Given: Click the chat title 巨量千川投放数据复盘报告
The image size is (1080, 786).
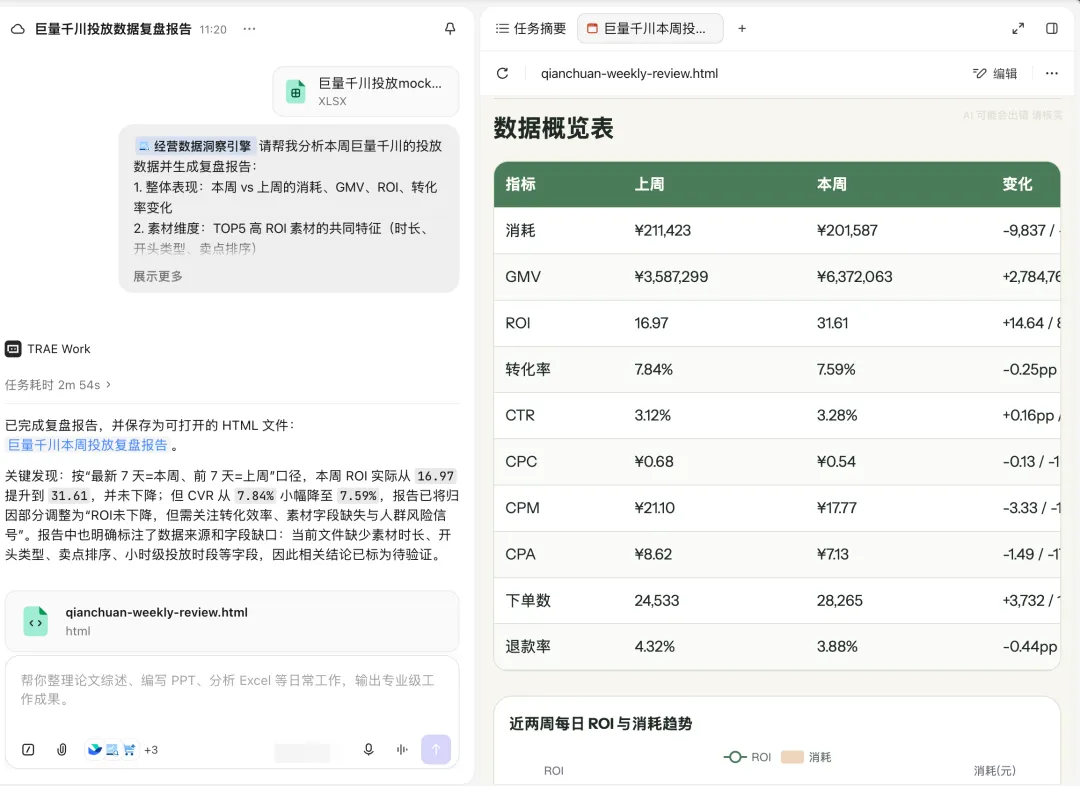Looking at the screenshot, I should point(113,29).
